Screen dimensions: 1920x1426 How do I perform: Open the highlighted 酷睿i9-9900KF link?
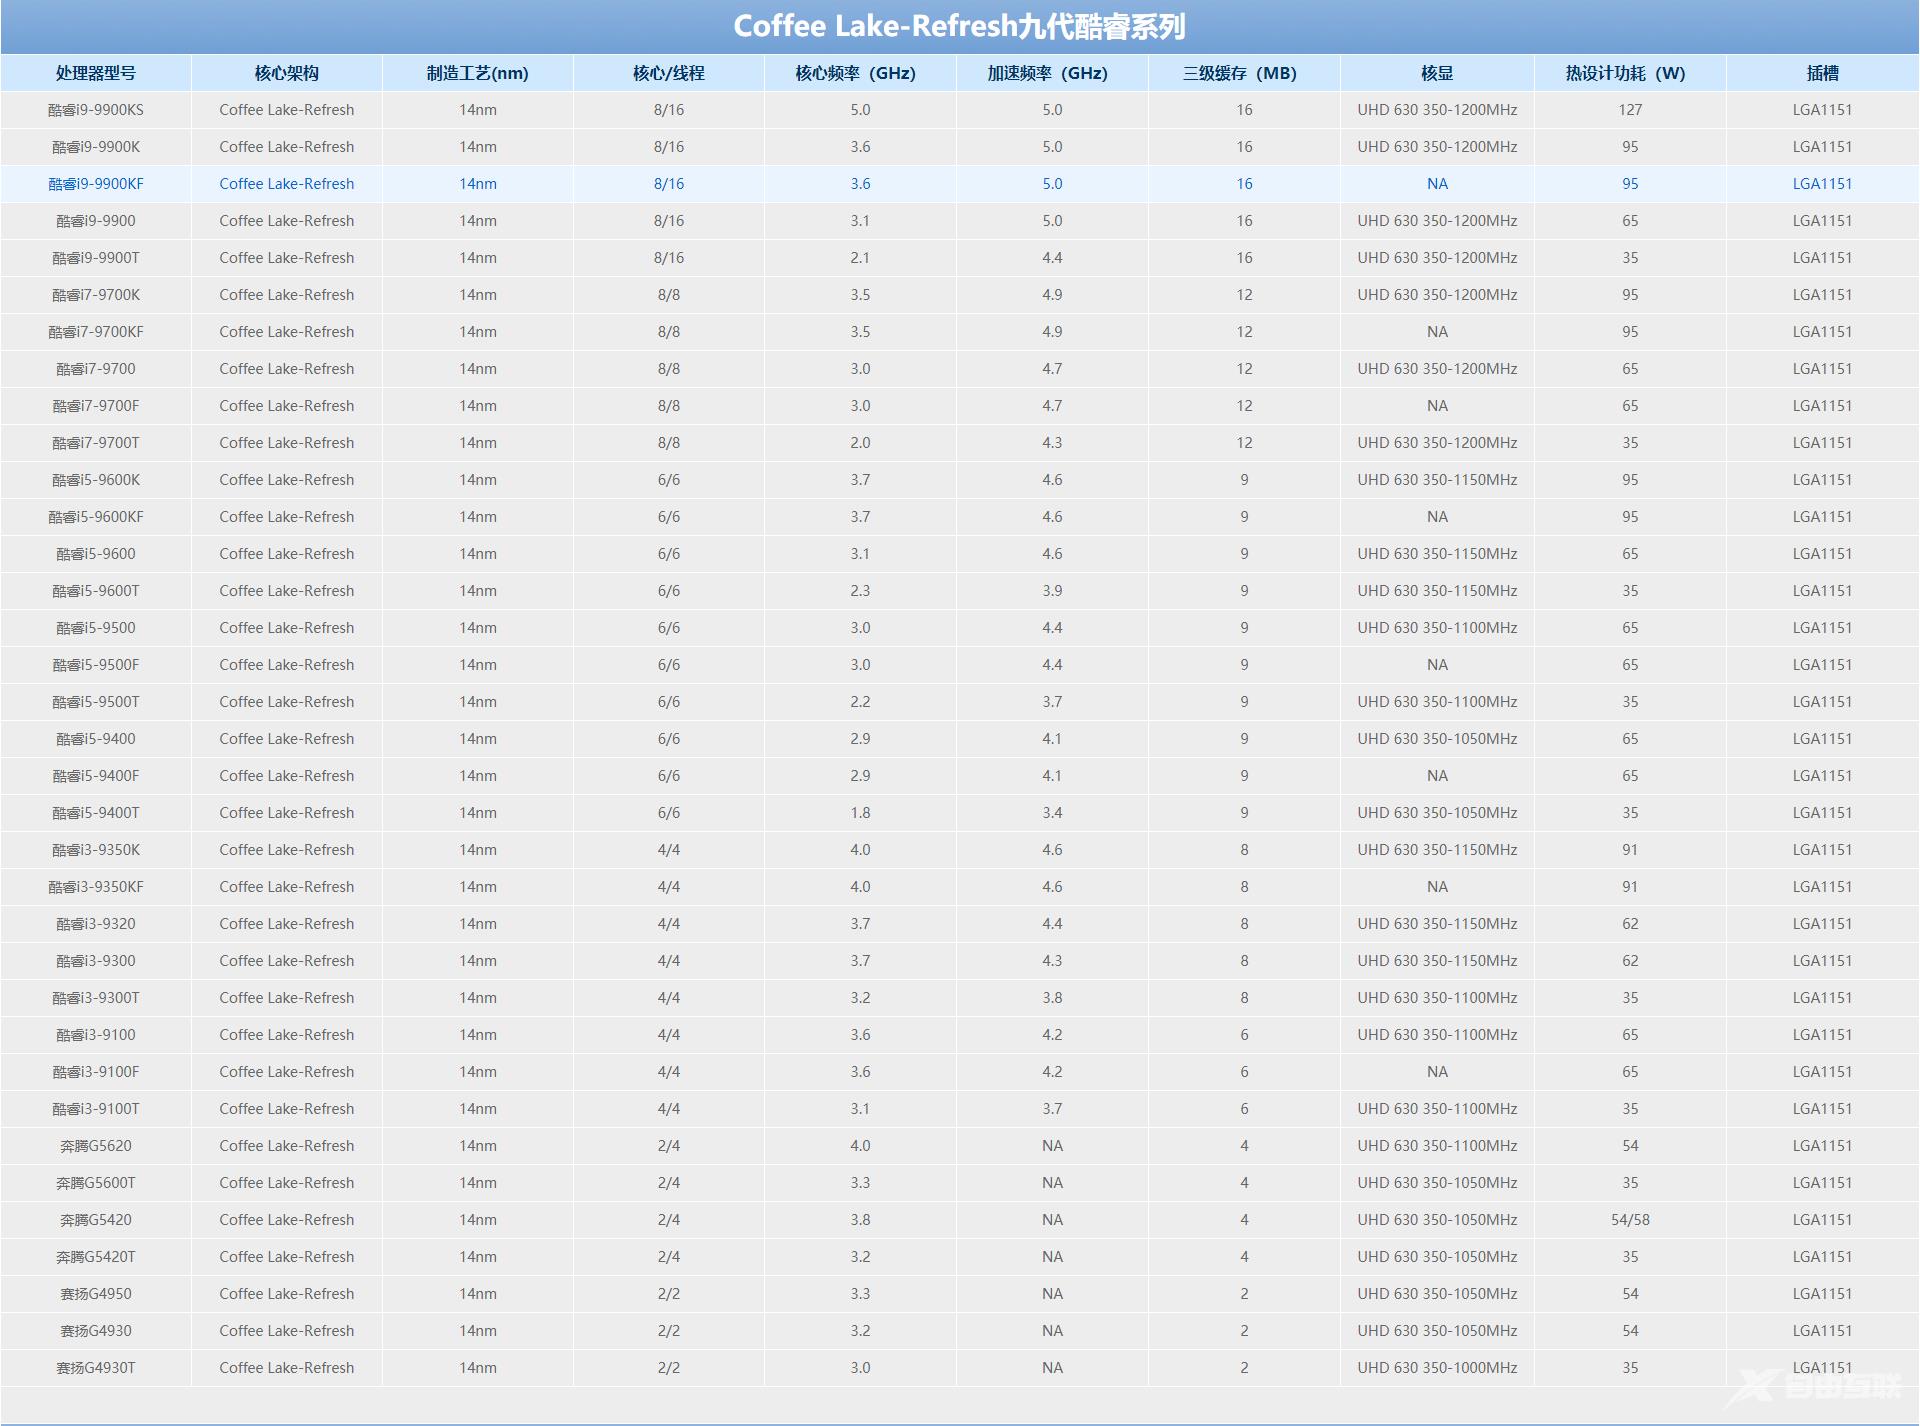click(x=96, y=184)
